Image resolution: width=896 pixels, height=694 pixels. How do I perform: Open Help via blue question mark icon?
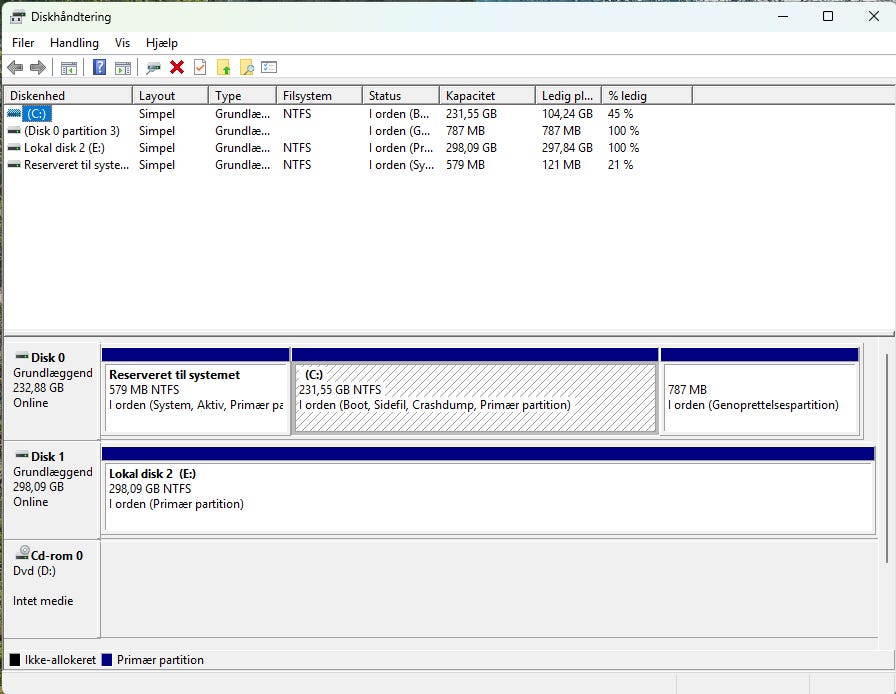point(99,67)
